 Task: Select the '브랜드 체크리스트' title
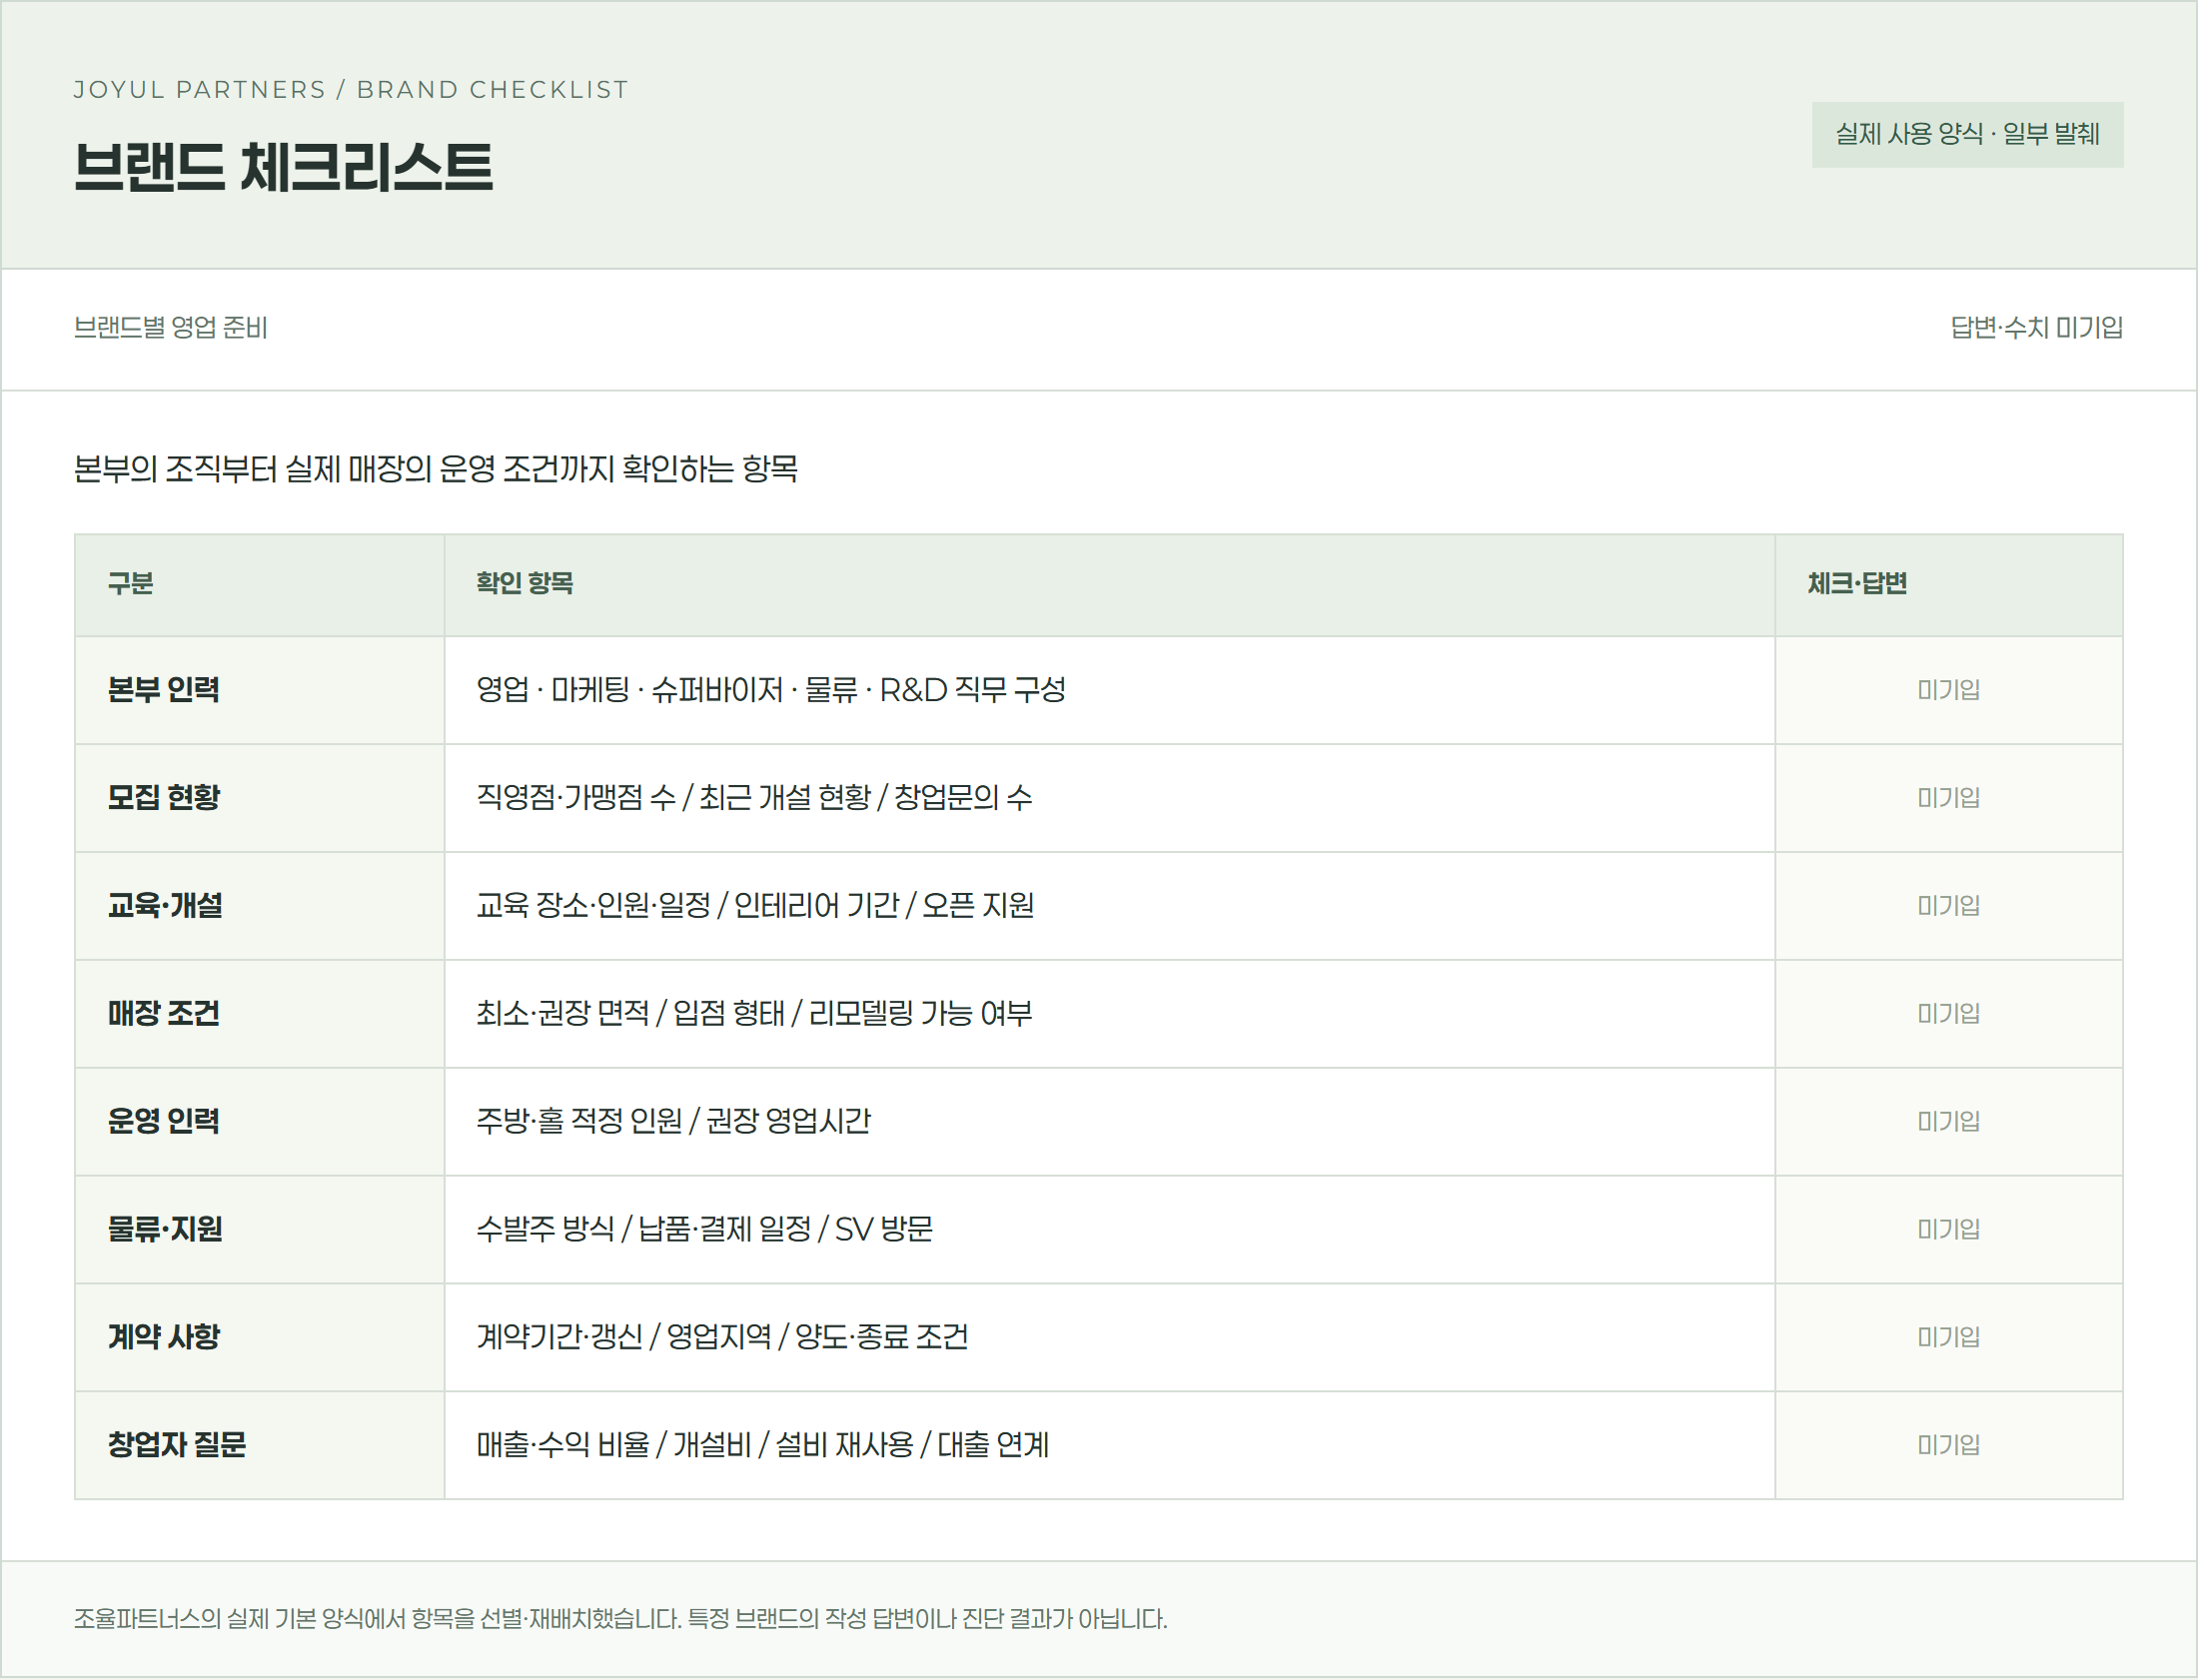(x=283, y=166)
